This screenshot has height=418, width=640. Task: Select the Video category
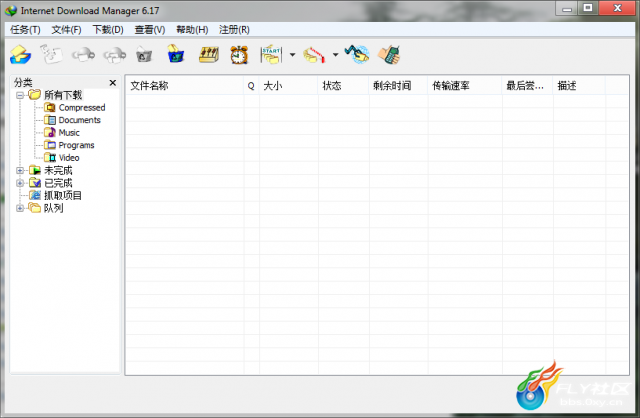(62, 158)
